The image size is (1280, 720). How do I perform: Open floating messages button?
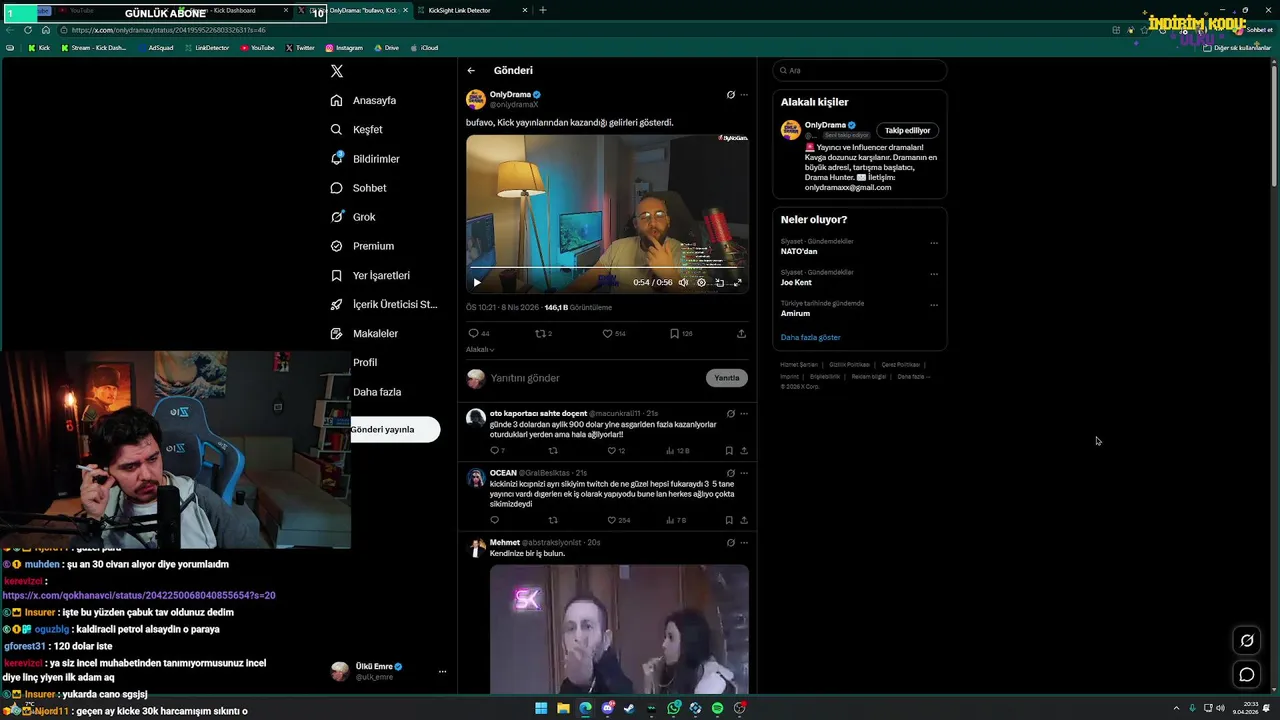tap(1247, 675)
